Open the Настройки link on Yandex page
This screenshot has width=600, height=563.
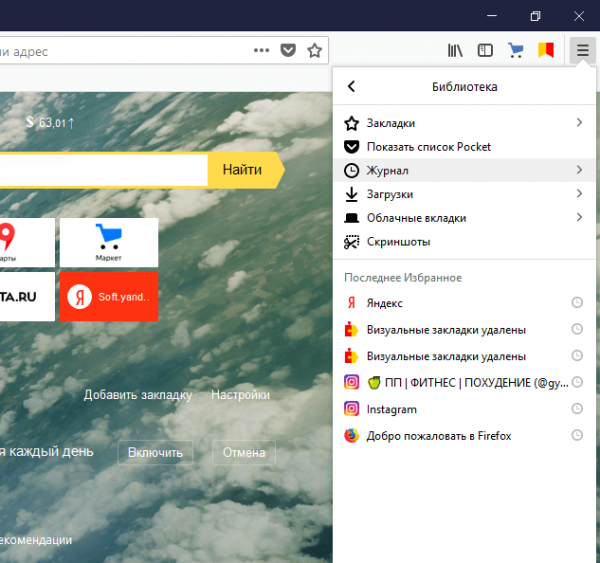[x=240, y=395]
